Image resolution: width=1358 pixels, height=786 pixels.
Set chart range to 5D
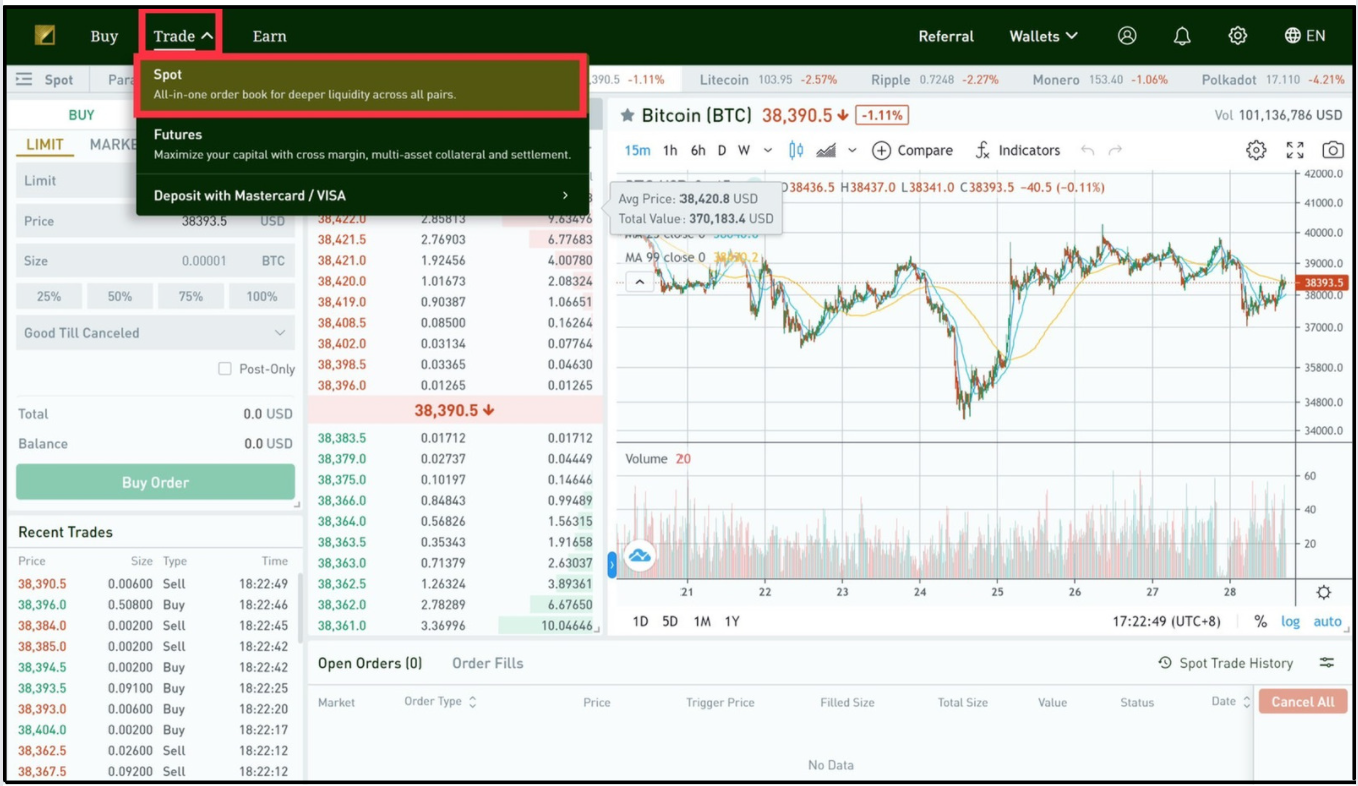tap(670, 621)
